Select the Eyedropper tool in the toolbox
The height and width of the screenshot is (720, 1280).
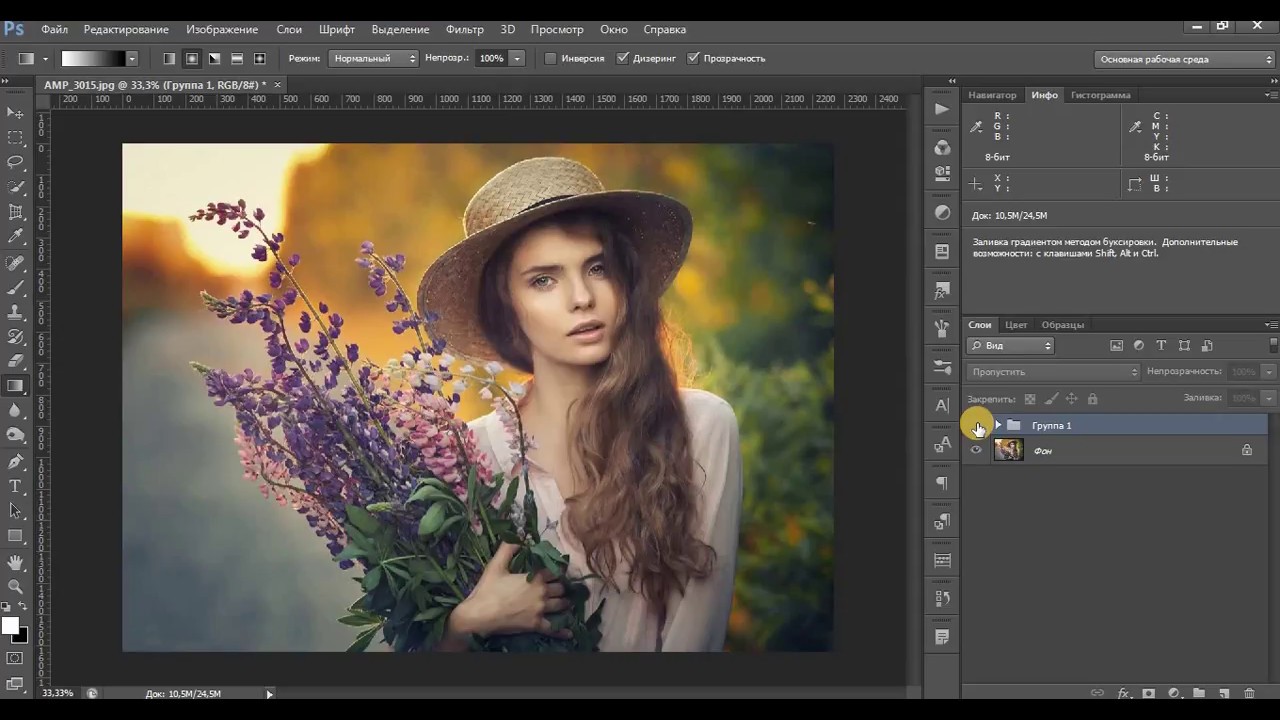pos(15,237)
